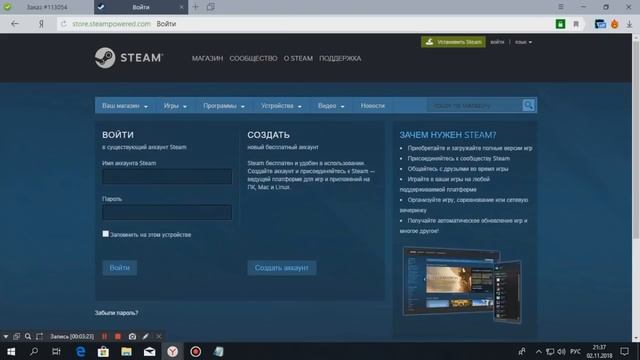The width and height of the screenshot is (640, 360).
Task: Click the Yandex Browser taskbar icon
Action: point(173,351)
